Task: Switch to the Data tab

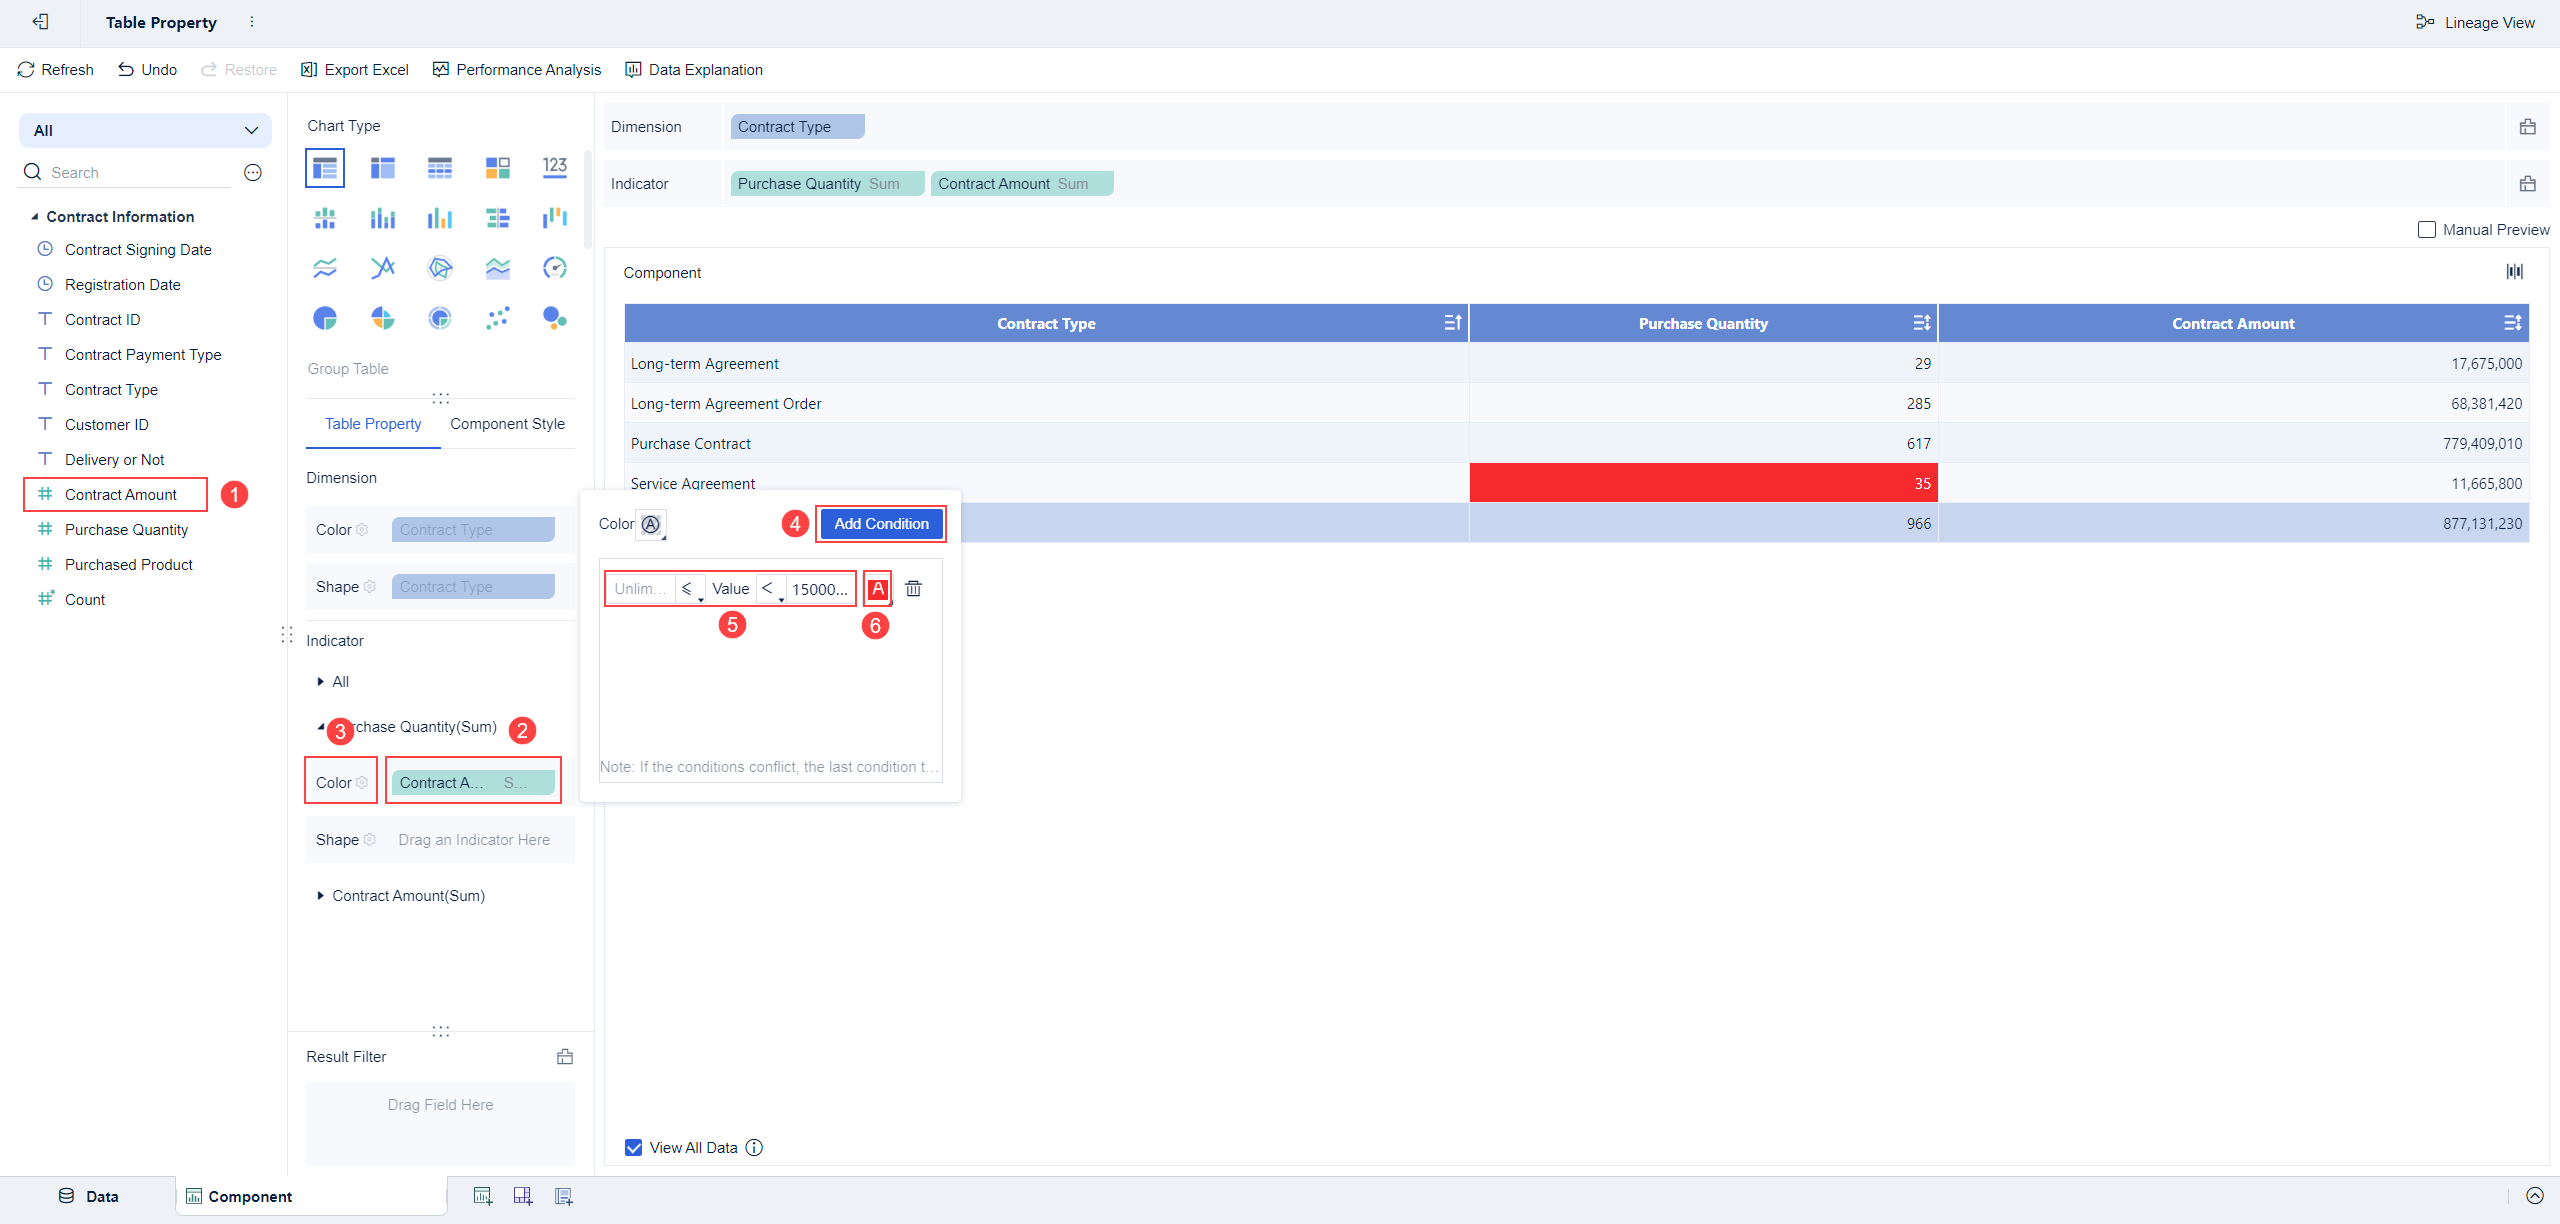Action: tap(89, 1196)
